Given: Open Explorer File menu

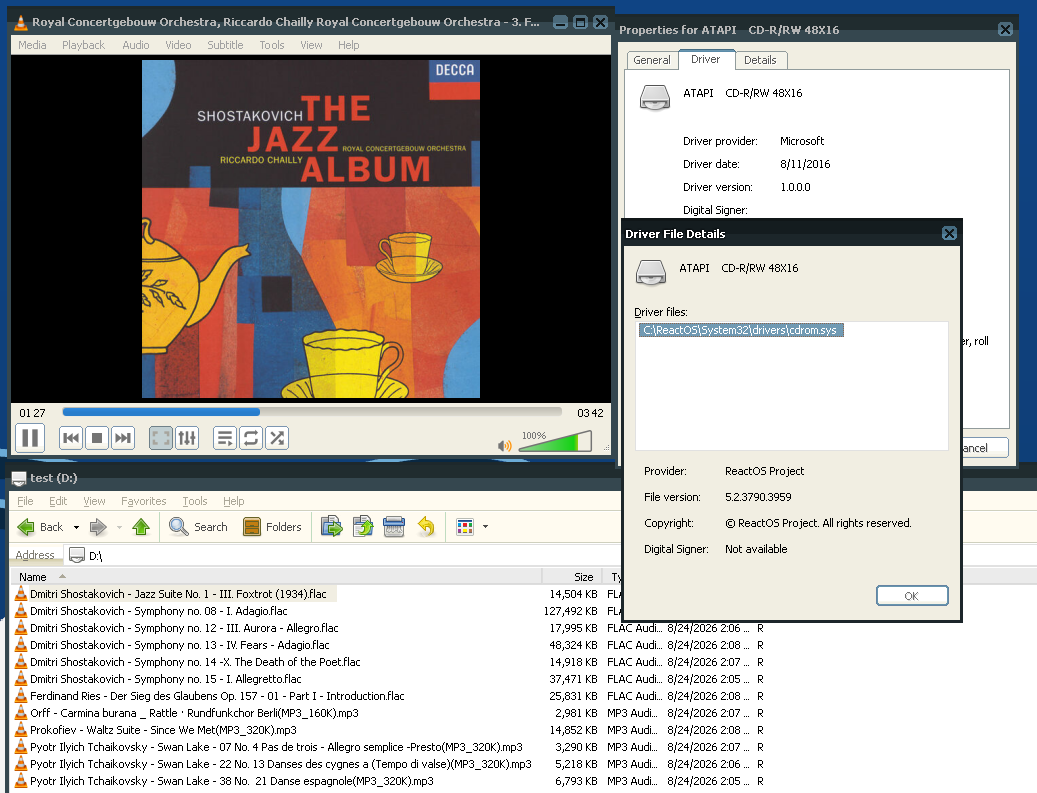Looking at the screenshot, I should [x=25, y=501].
